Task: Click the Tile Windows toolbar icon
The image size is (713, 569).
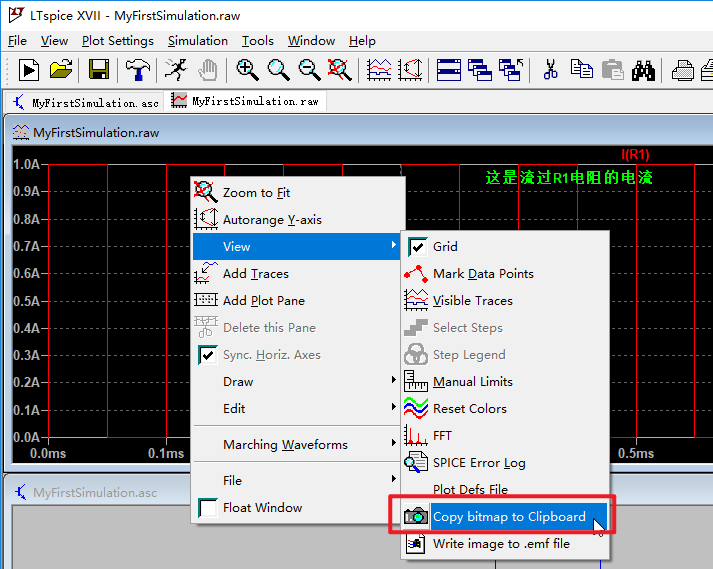Action: (448, 70)
